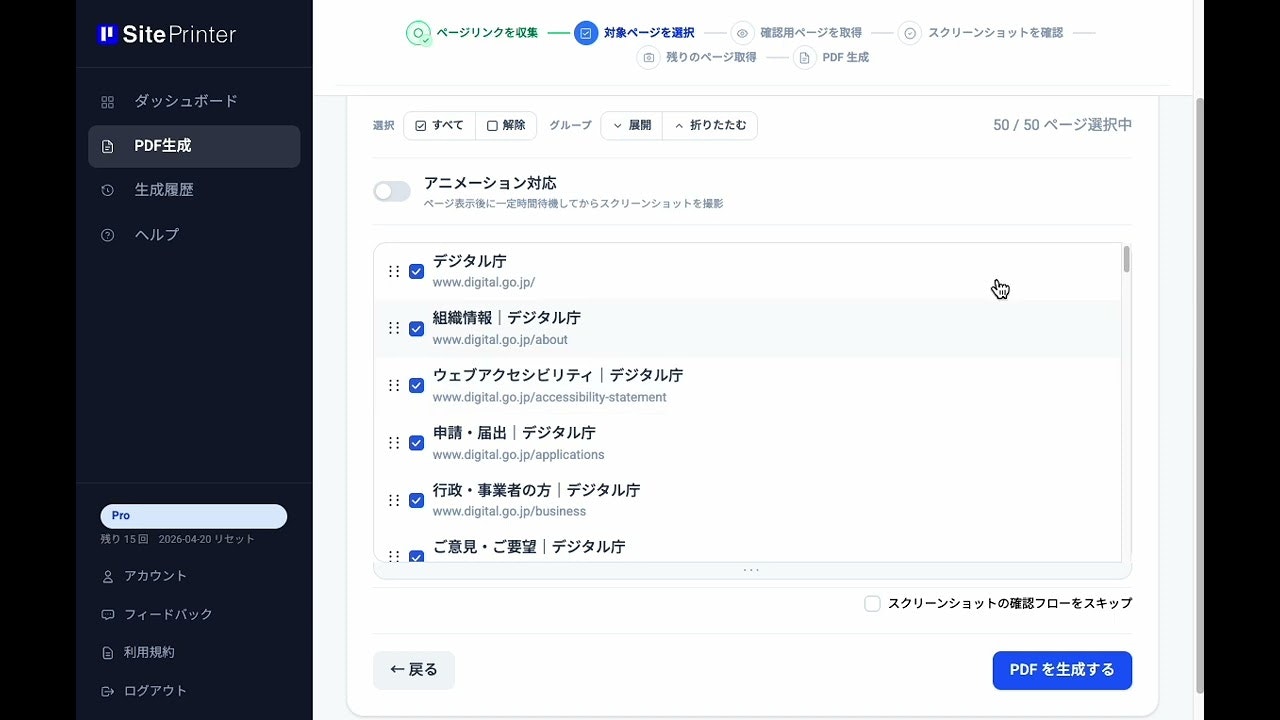1280x720 pixels.
Task: Open the フィードバック link
Action: coord(168,614)
